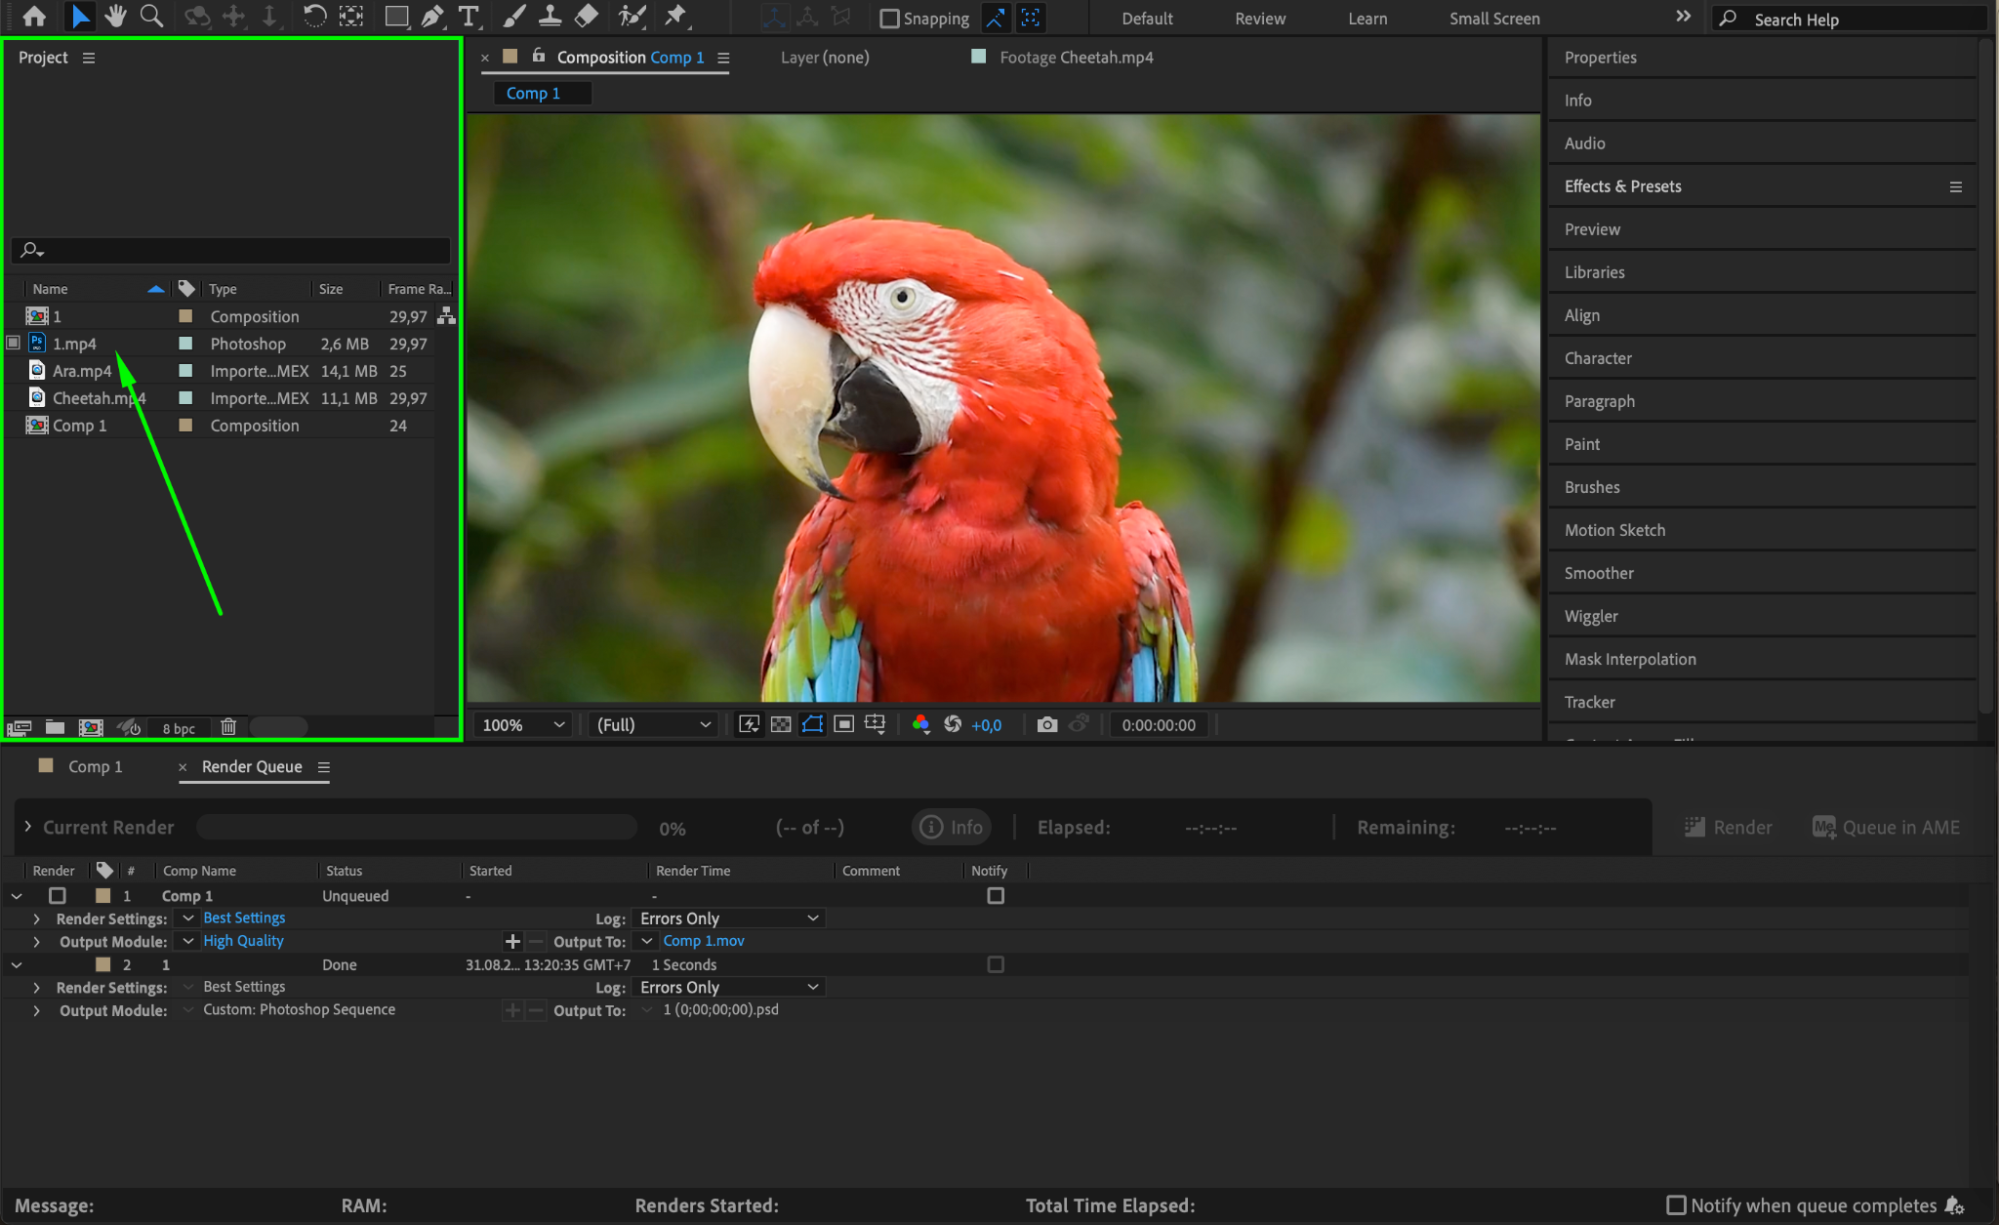Click the Queue in AME button
Image resolution: width=1999 pixels, height=1225 pixels.
1886,827
